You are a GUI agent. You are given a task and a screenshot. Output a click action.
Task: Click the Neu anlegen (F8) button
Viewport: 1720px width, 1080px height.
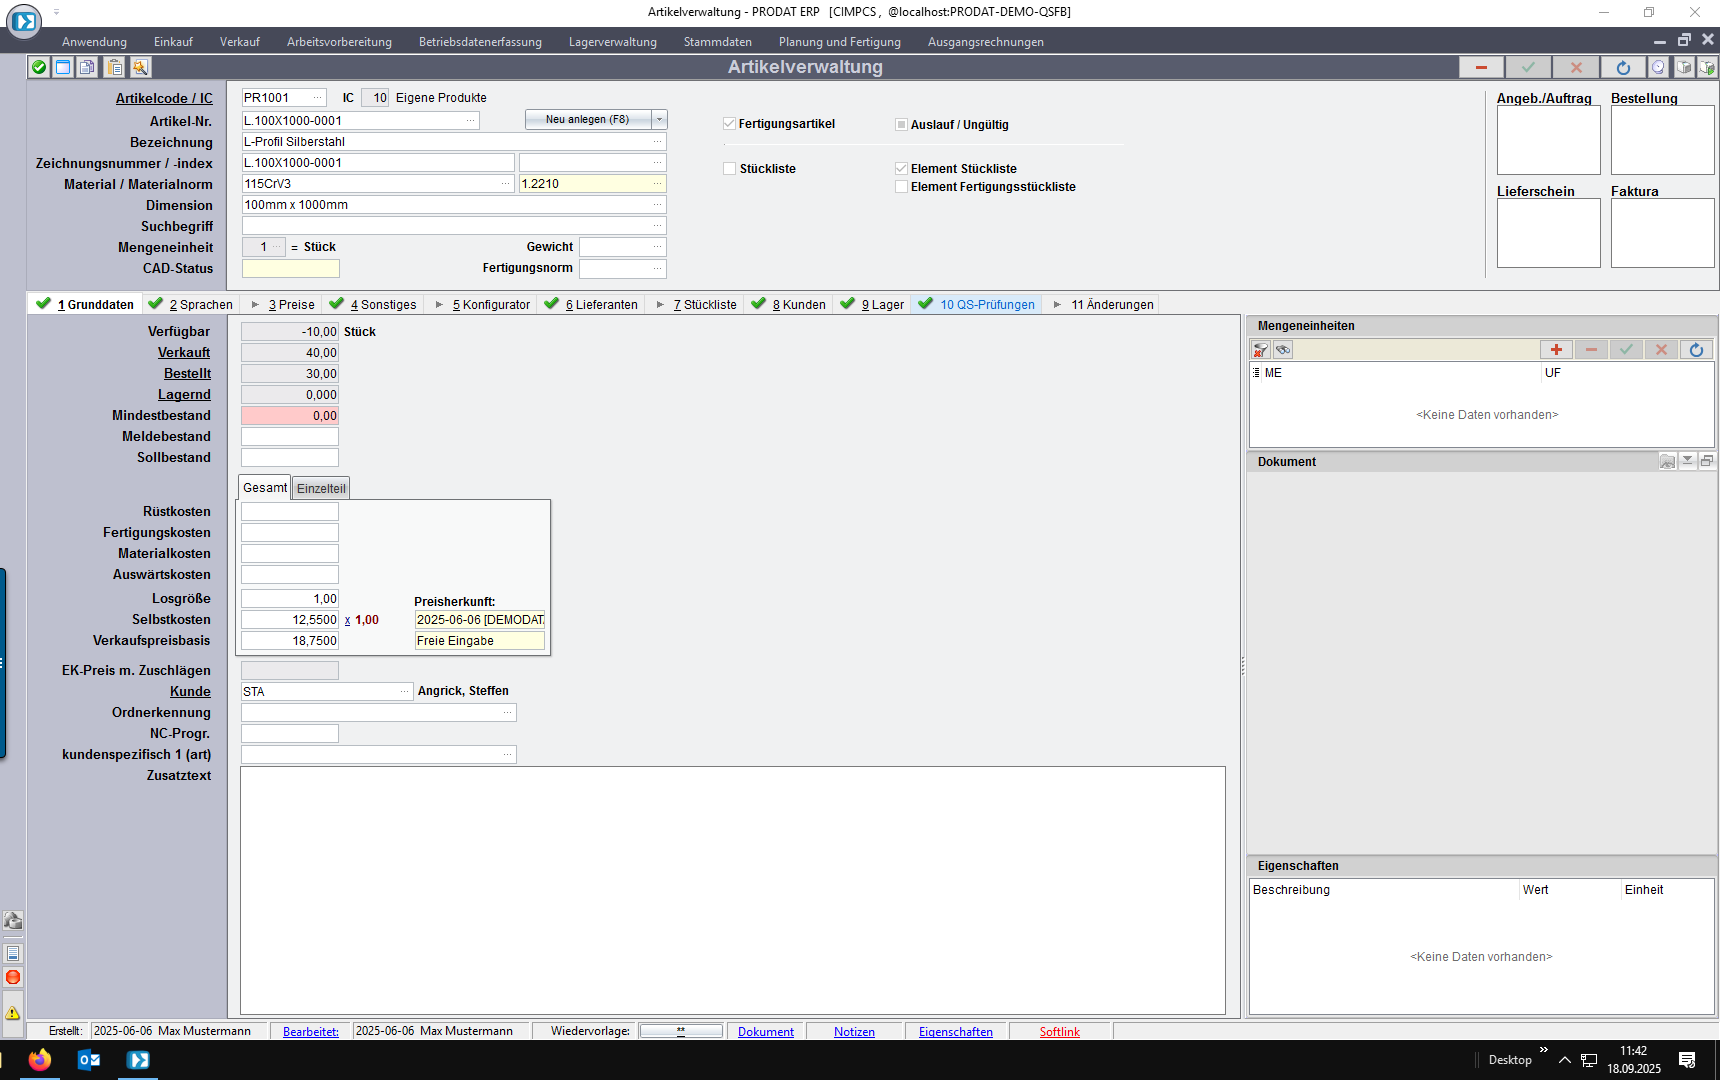pyautogui.click(x=587, y=119)
